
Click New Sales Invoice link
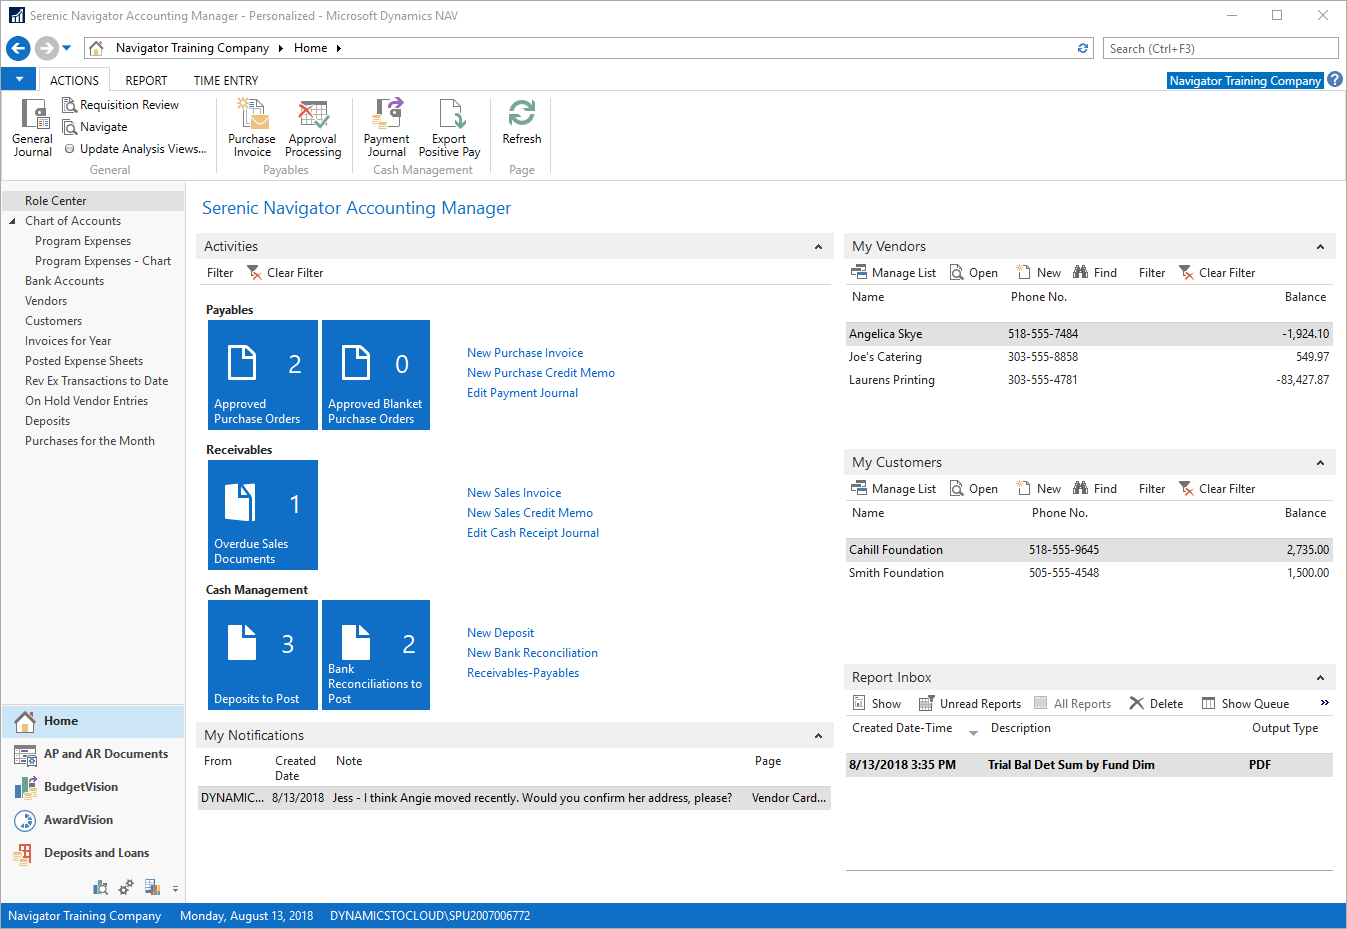514,493
